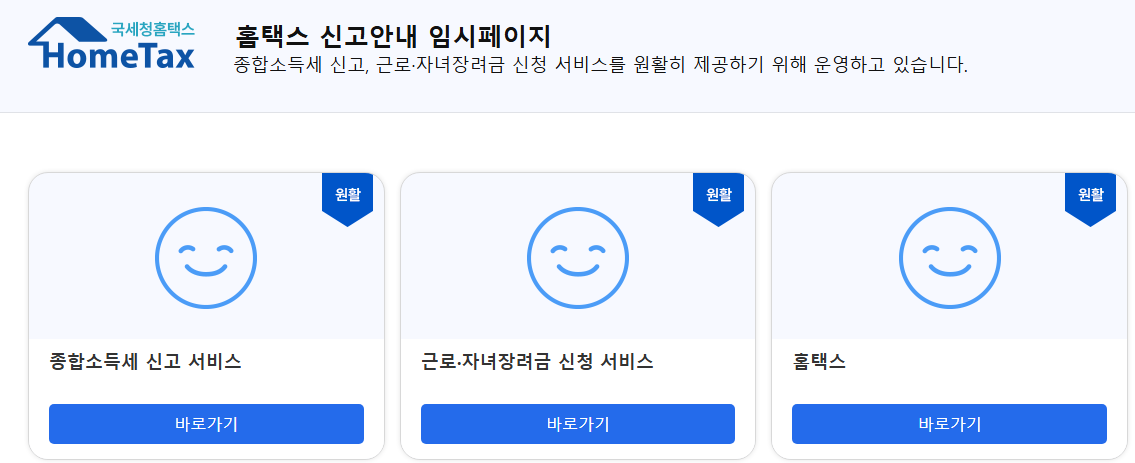This screenshot has height=463, width=1135.
Task: Click the smiley icon on 근로·자녀장려금 card
Action: [x=578, y=258]
